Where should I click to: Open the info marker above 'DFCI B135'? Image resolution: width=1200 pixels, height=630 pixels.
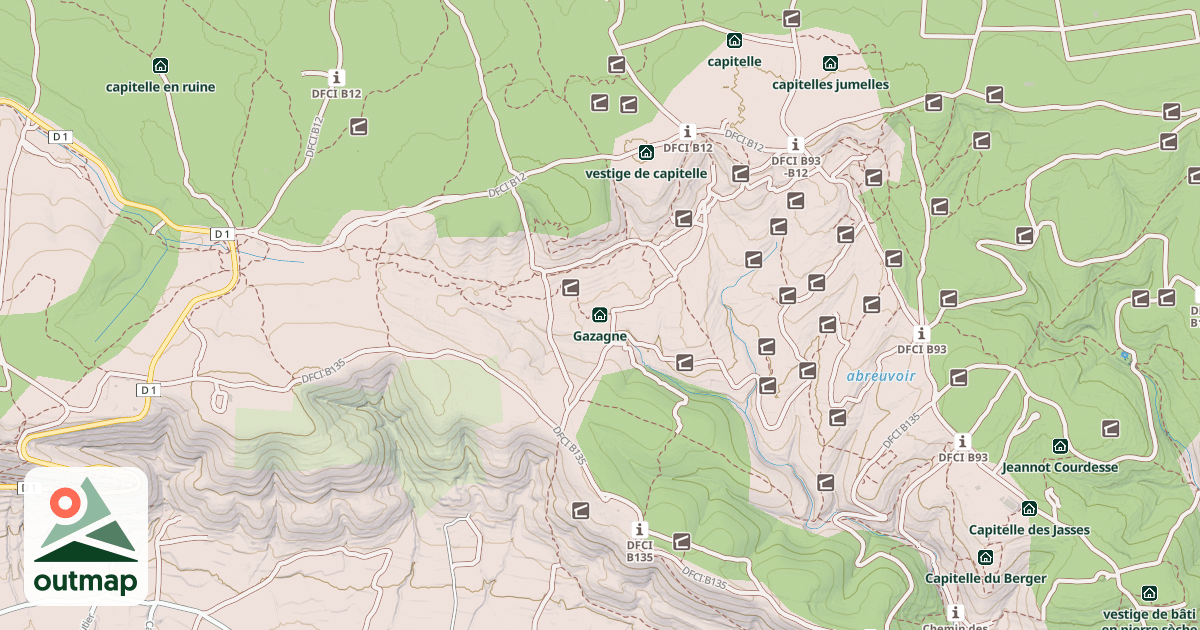pos(640,530)
